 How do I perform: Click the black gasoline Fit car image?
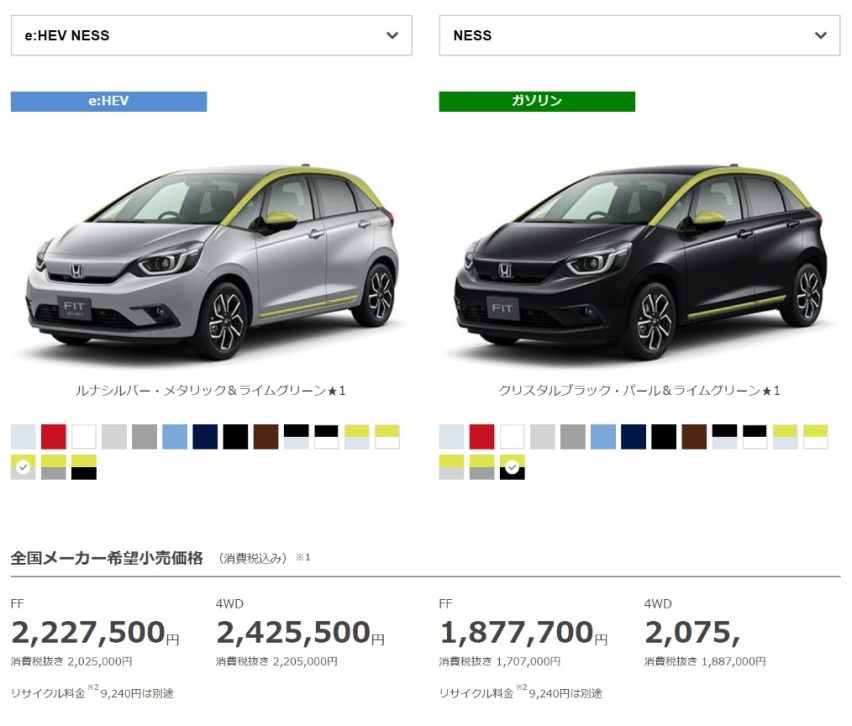click(640, 261)
